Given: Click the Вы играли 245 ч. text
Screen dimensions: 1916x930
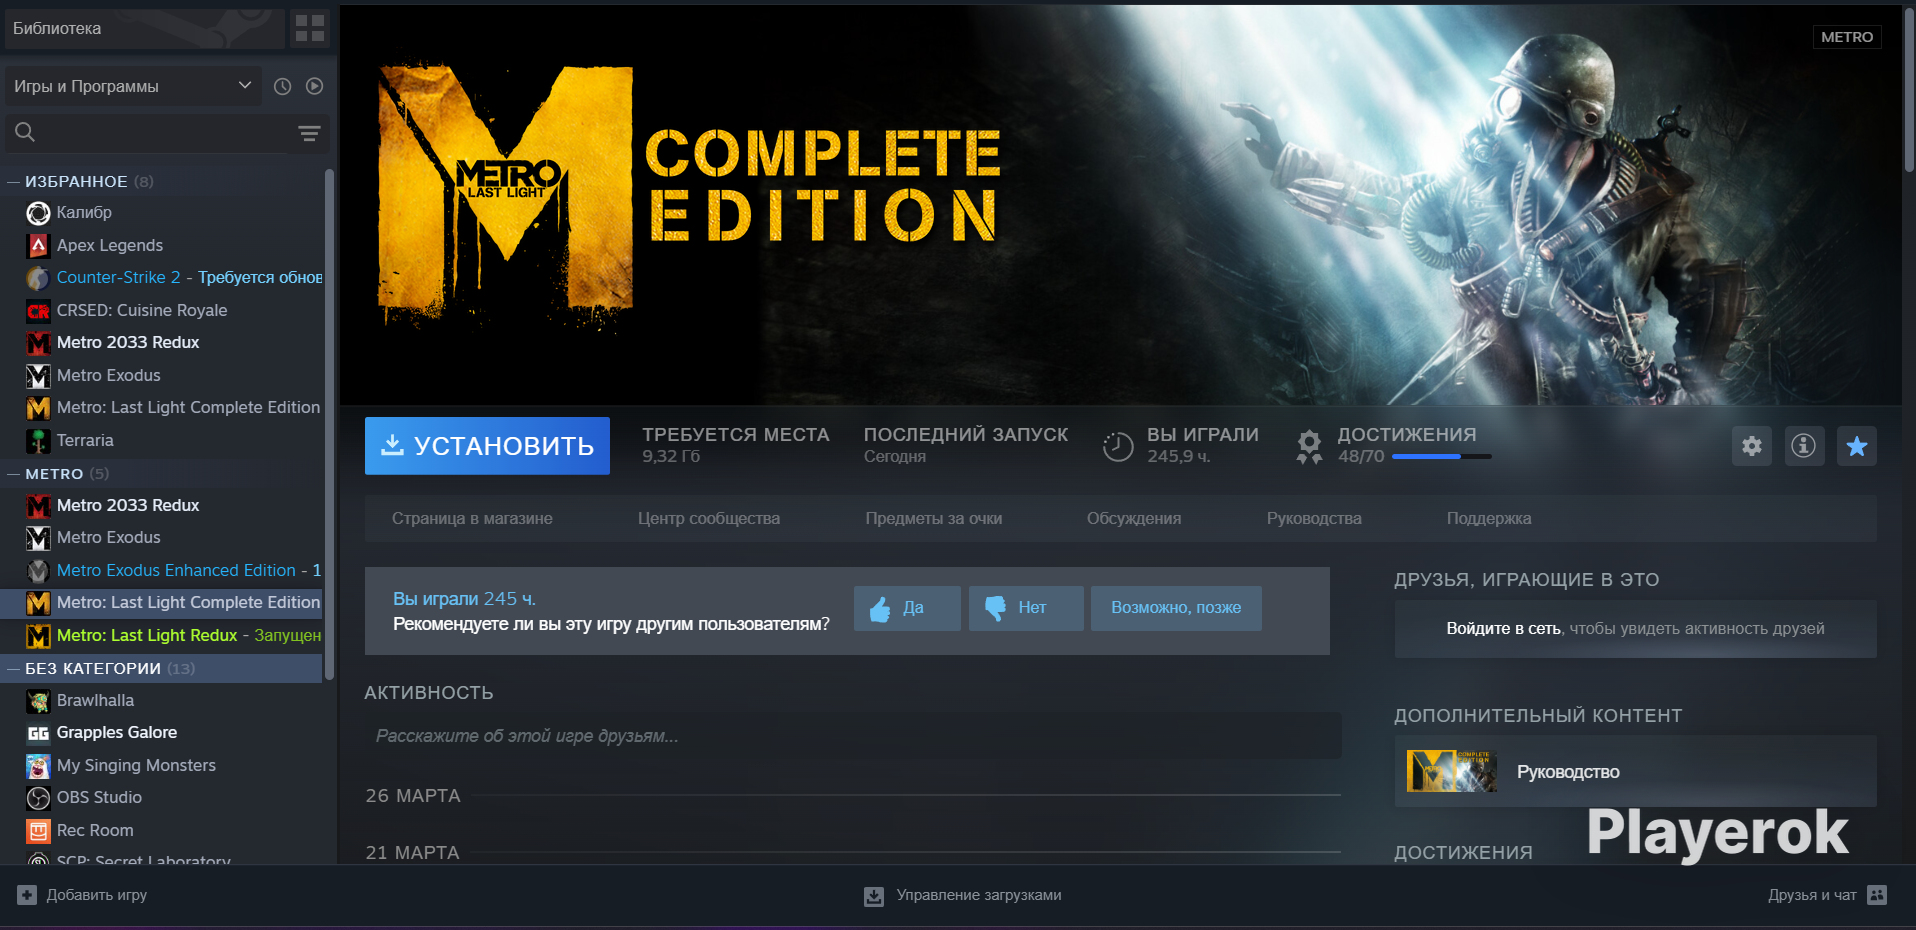Looking at the screenshot, I should 464,599.
